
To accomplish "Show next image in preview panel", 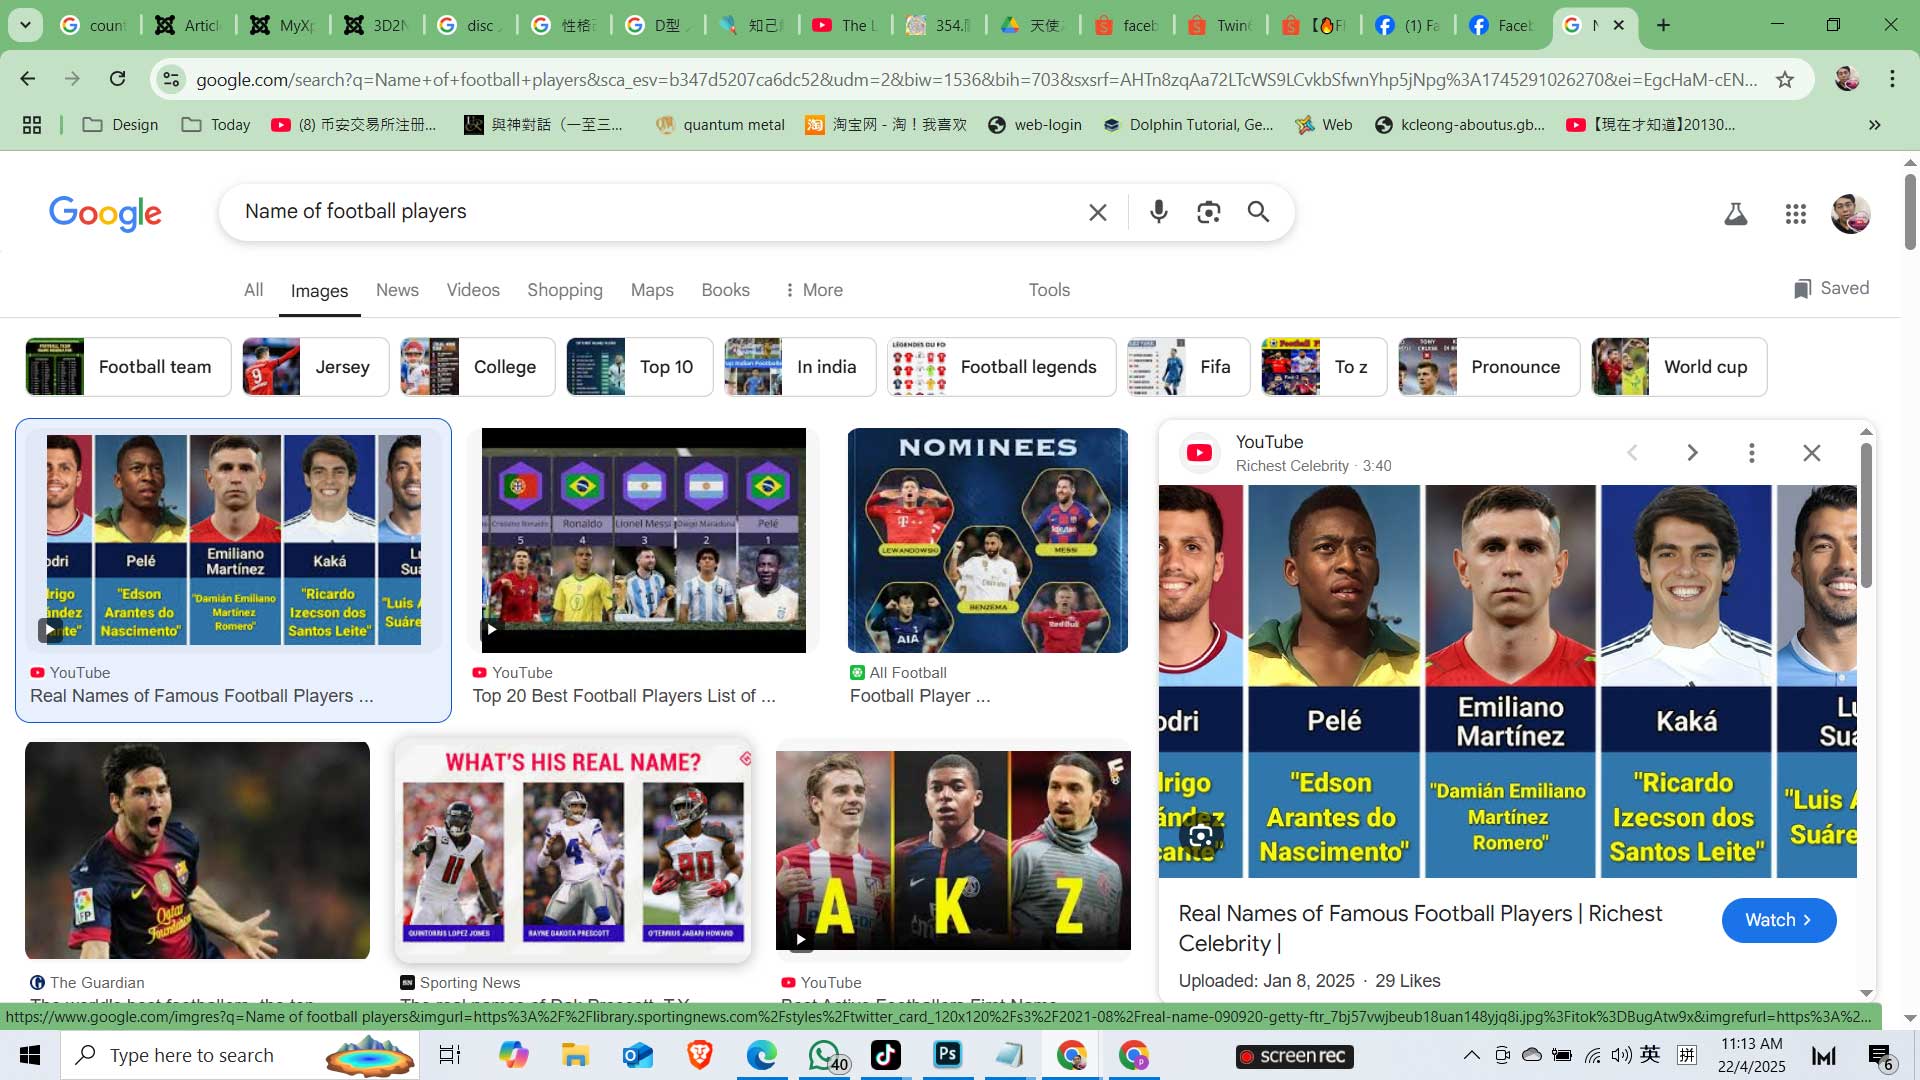I will pos(1692,453).
